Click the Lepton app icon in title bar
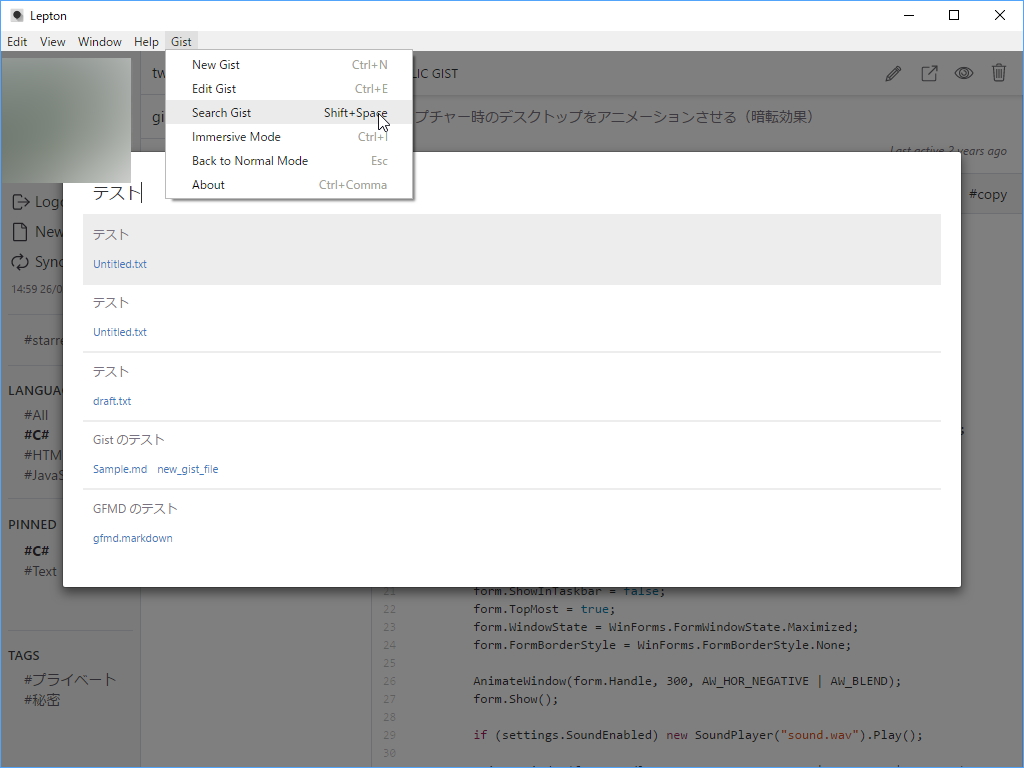This screenshot has width=1024, height=768. (x=18, y=16)
